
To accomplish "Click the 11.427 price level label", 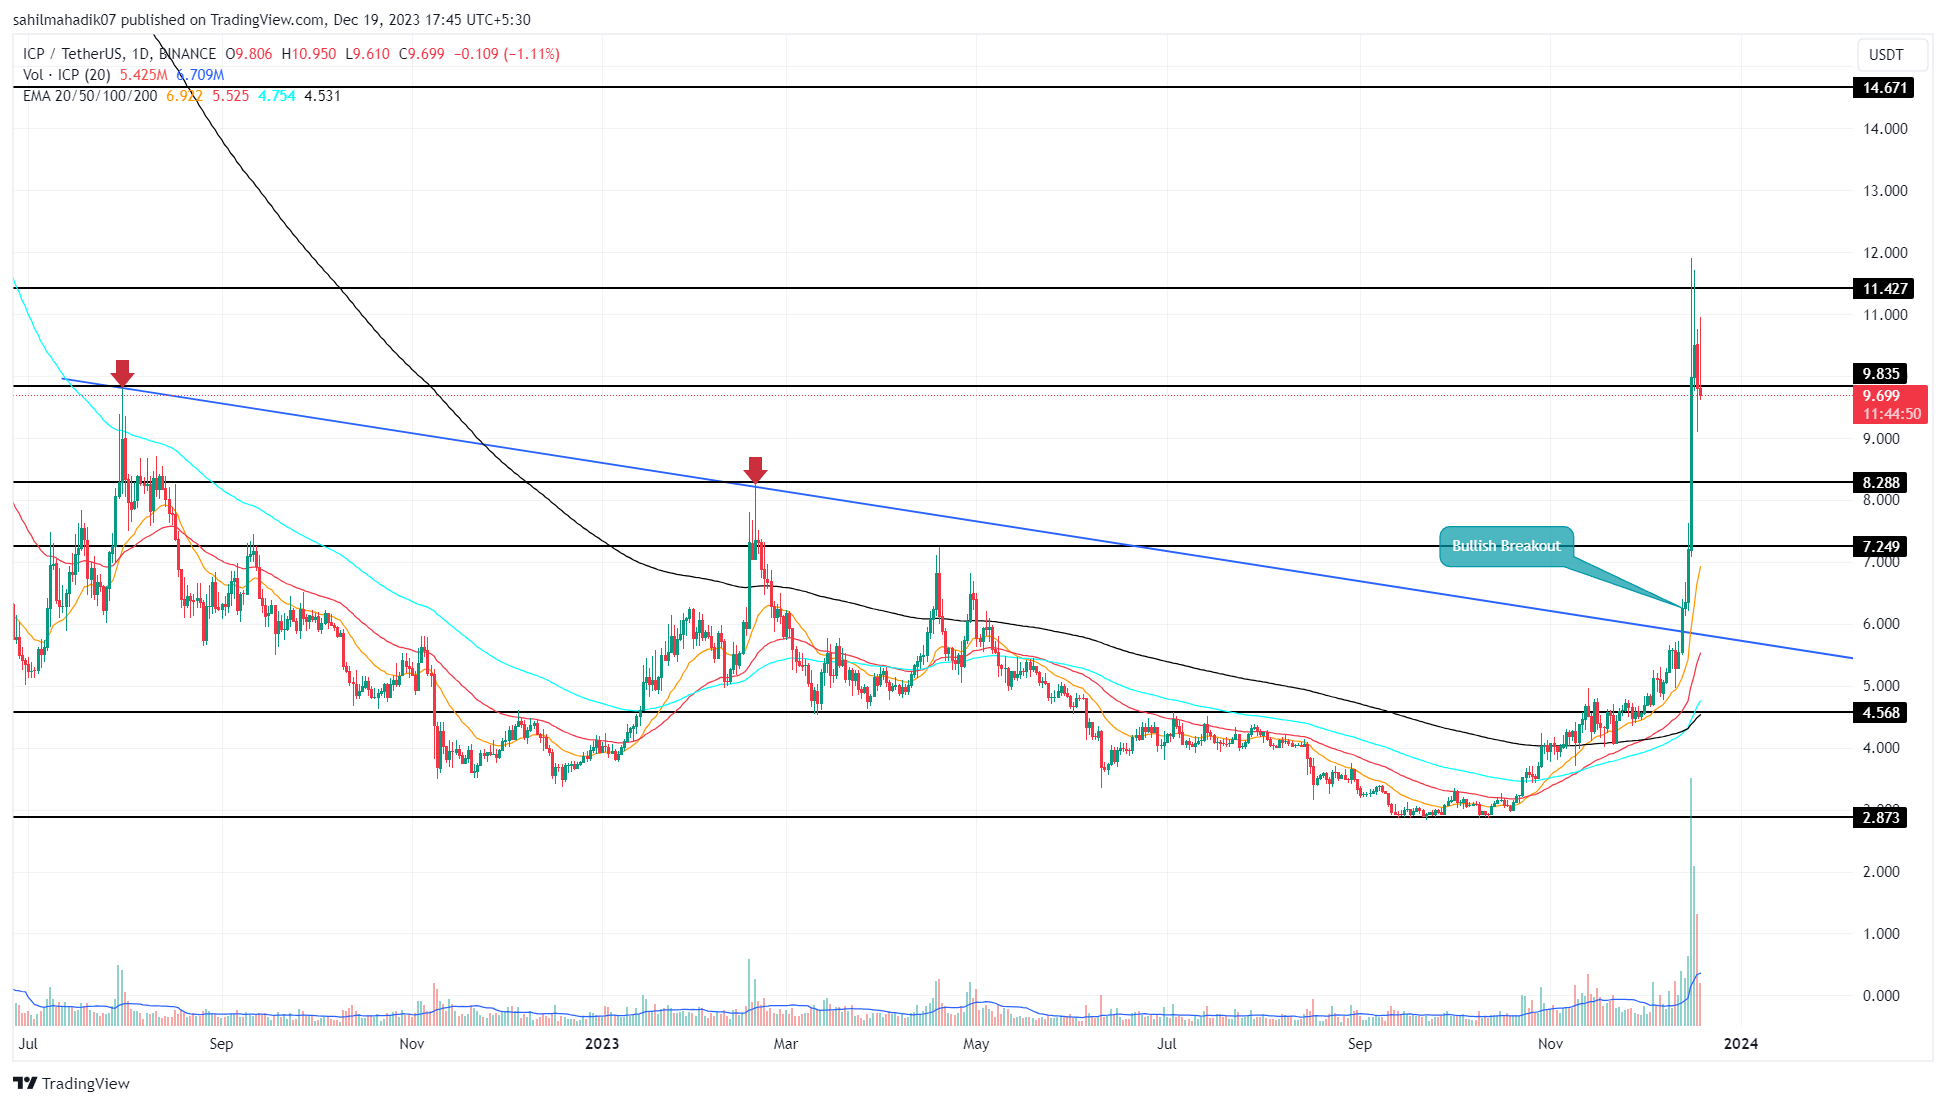I will click(1883, 289).
